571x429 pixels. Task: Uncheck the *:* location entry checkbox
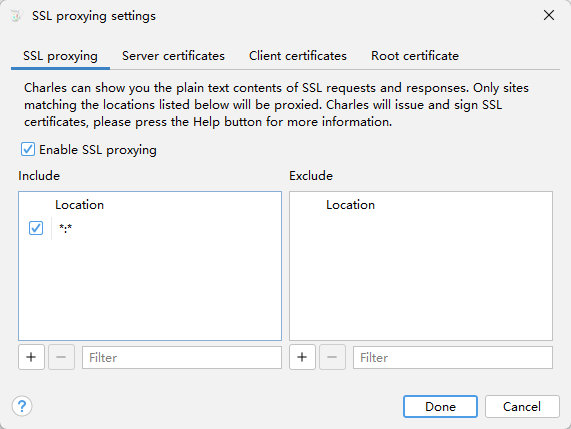click(x=36, y=228)
